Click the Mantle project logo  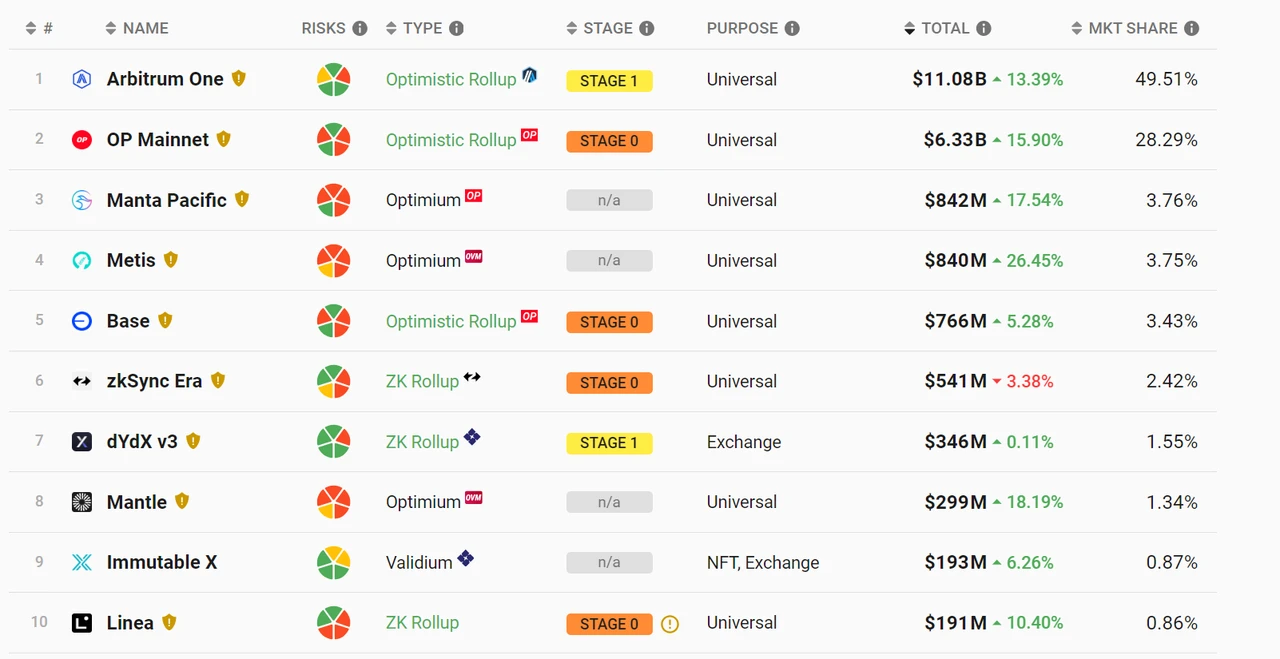coord(82,502)
